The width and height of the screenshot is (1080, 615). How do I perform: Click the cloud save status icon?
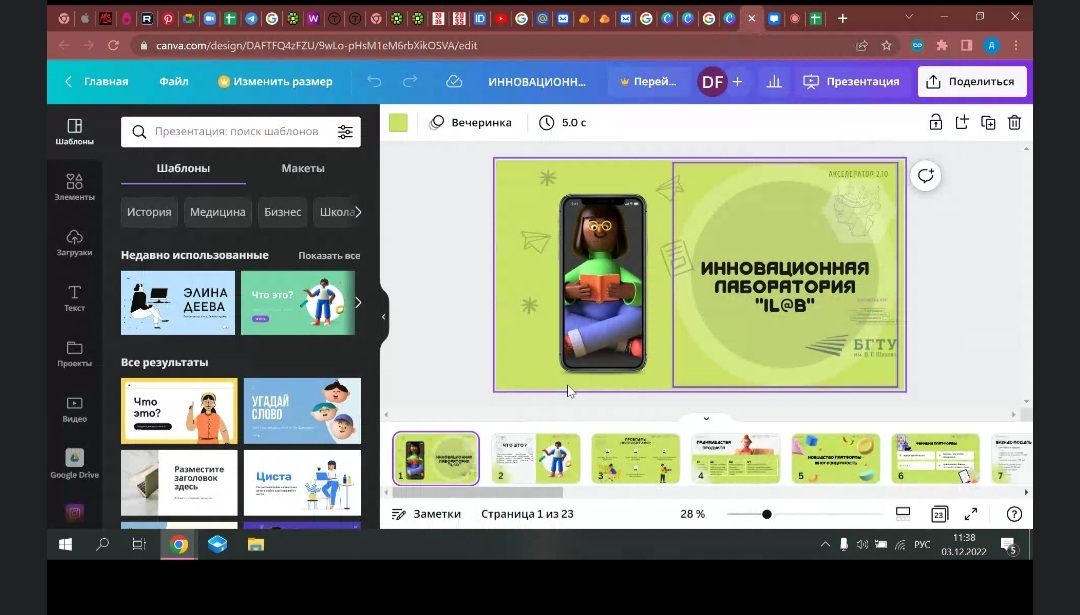click(454, 81)
